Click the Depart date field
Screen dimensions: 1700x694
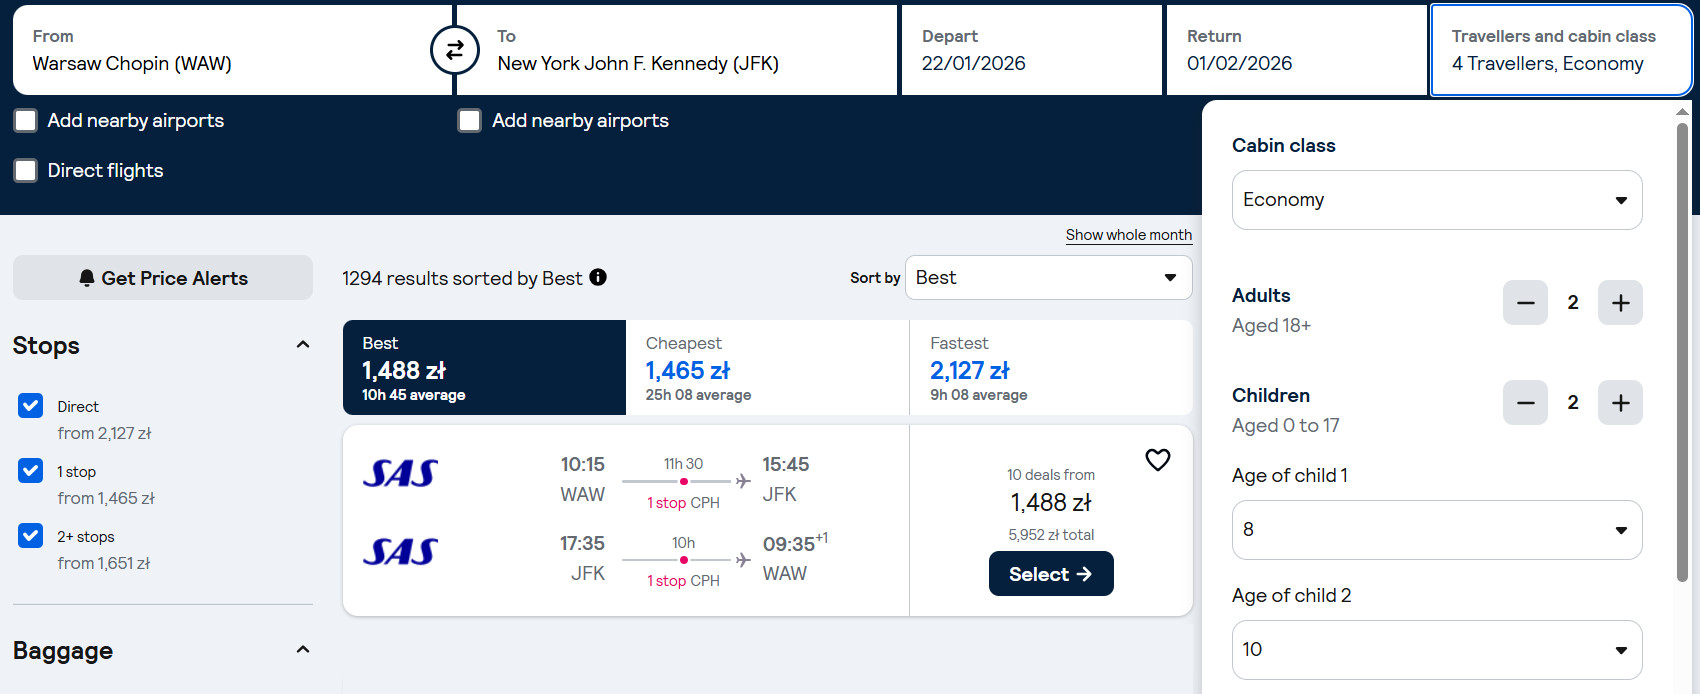(1031, 50)
